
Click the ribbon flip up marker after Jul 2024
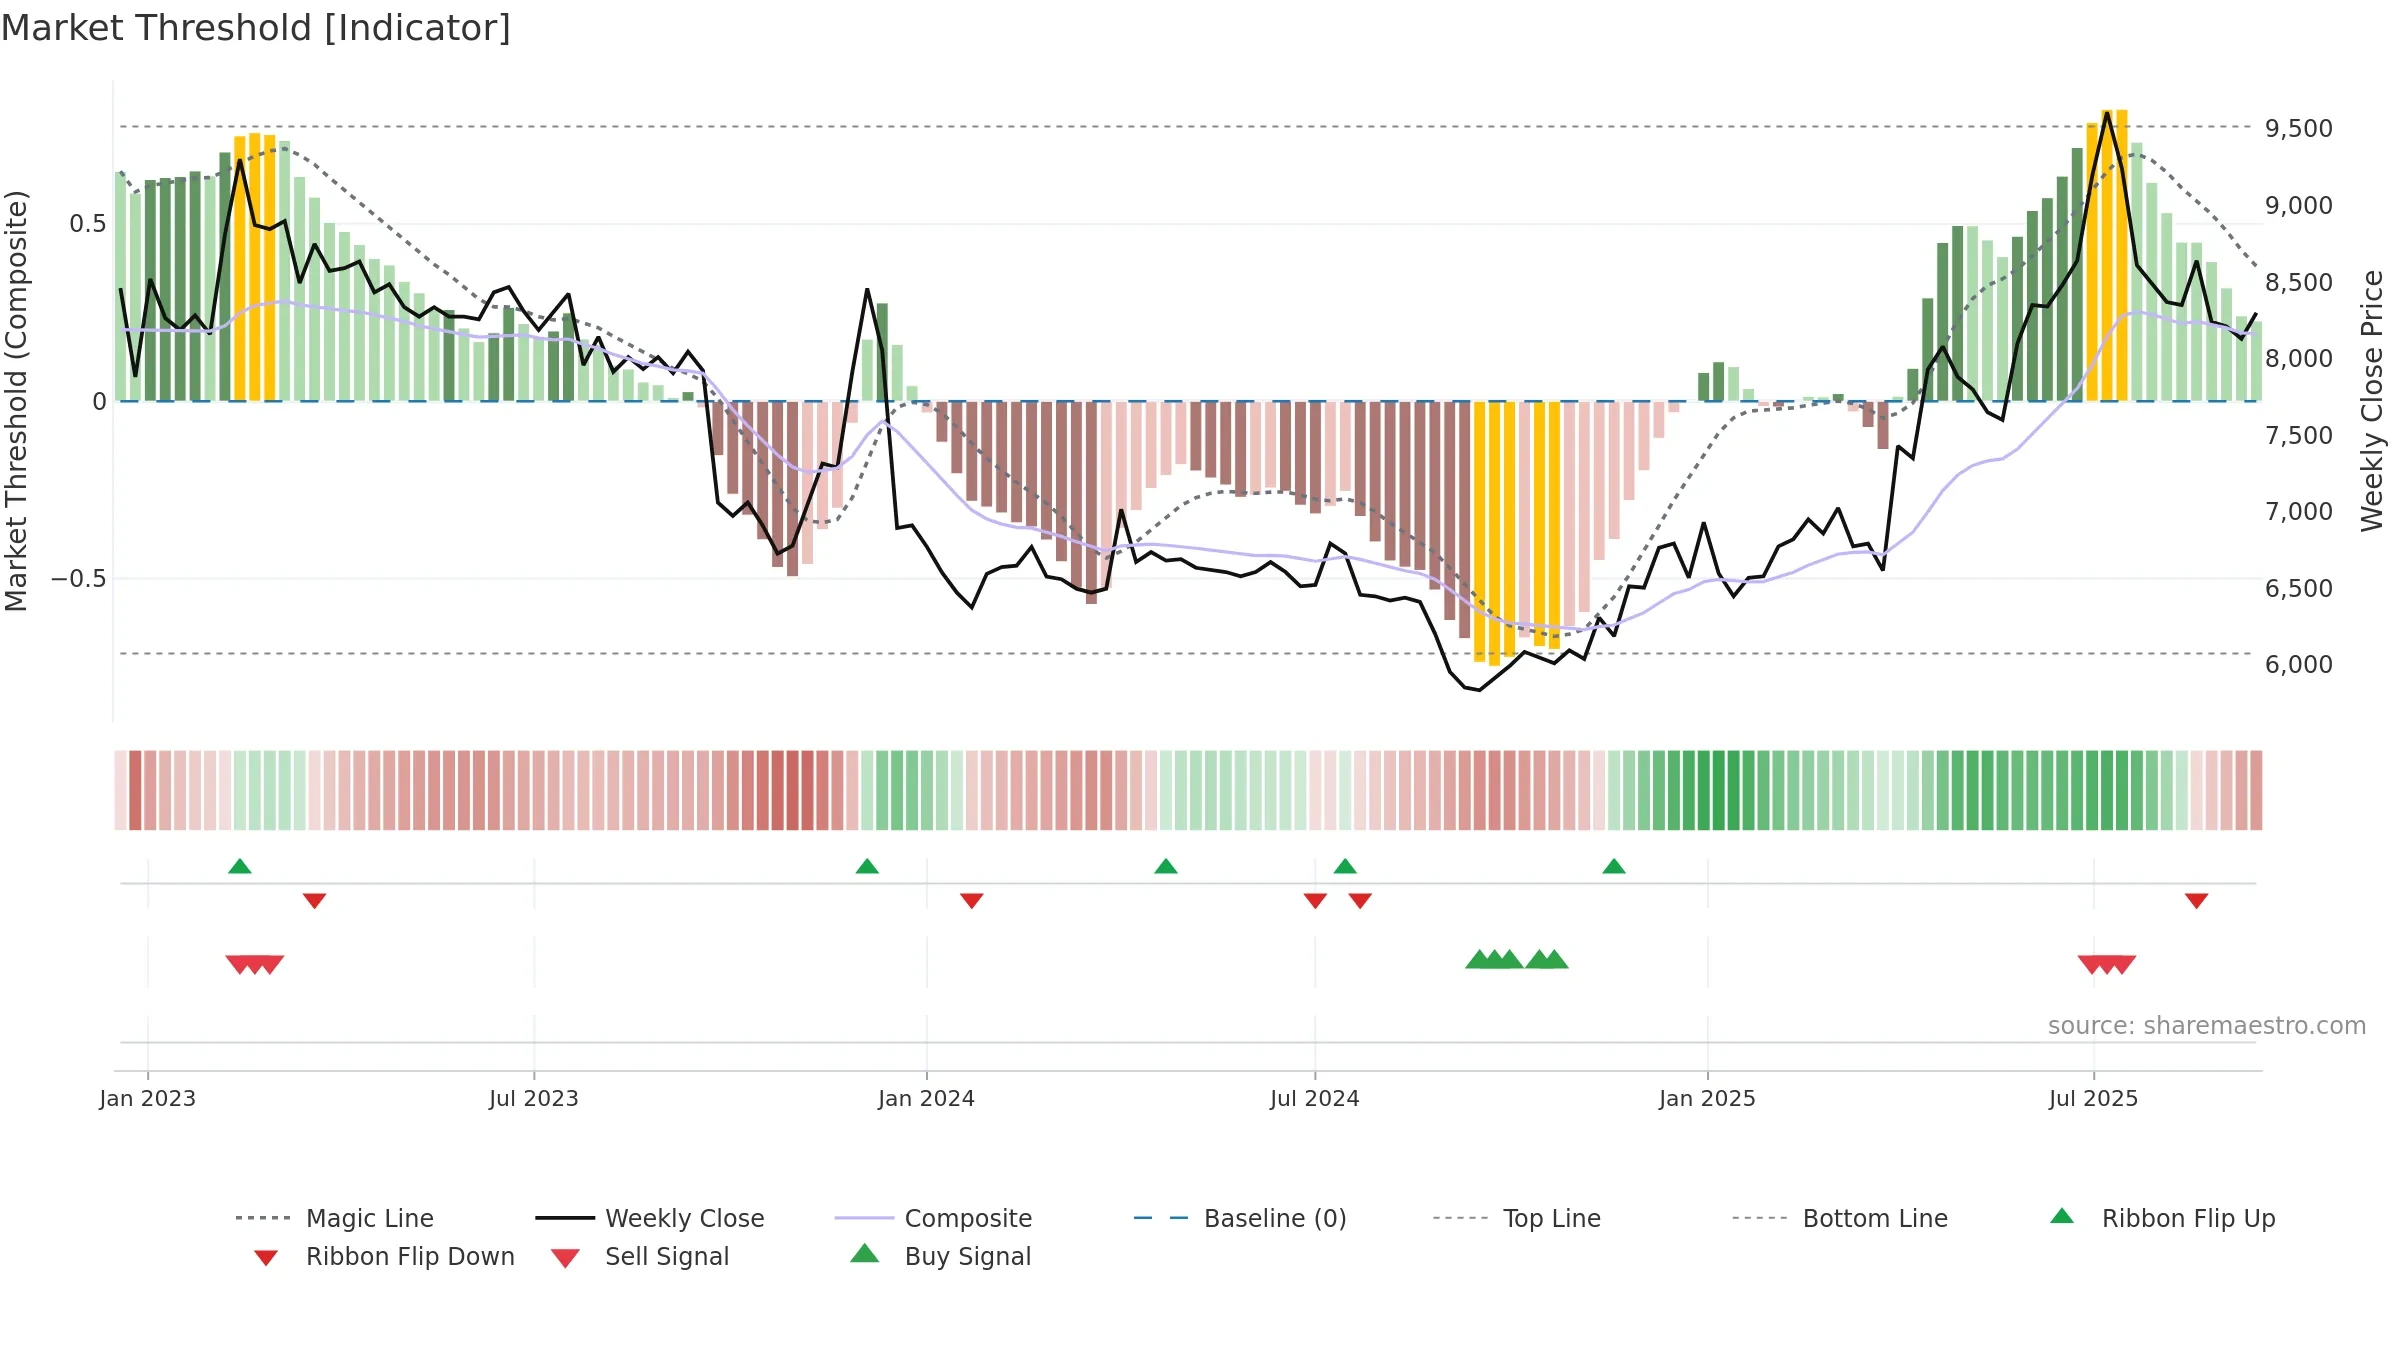[x=1345, y=866]
